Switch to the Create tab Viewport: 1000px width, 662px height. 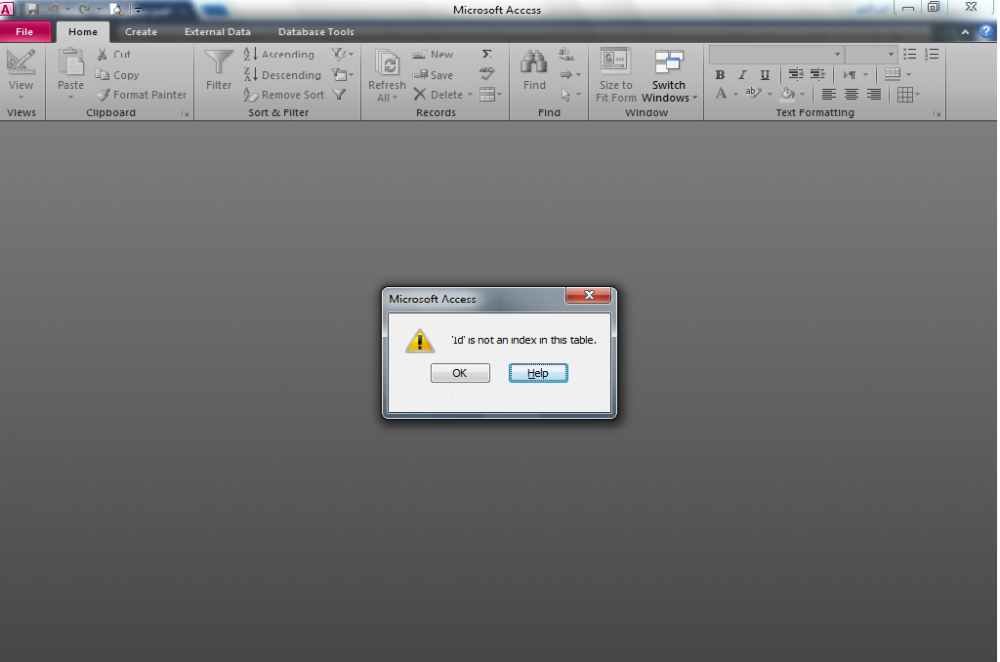coord(141,31)
